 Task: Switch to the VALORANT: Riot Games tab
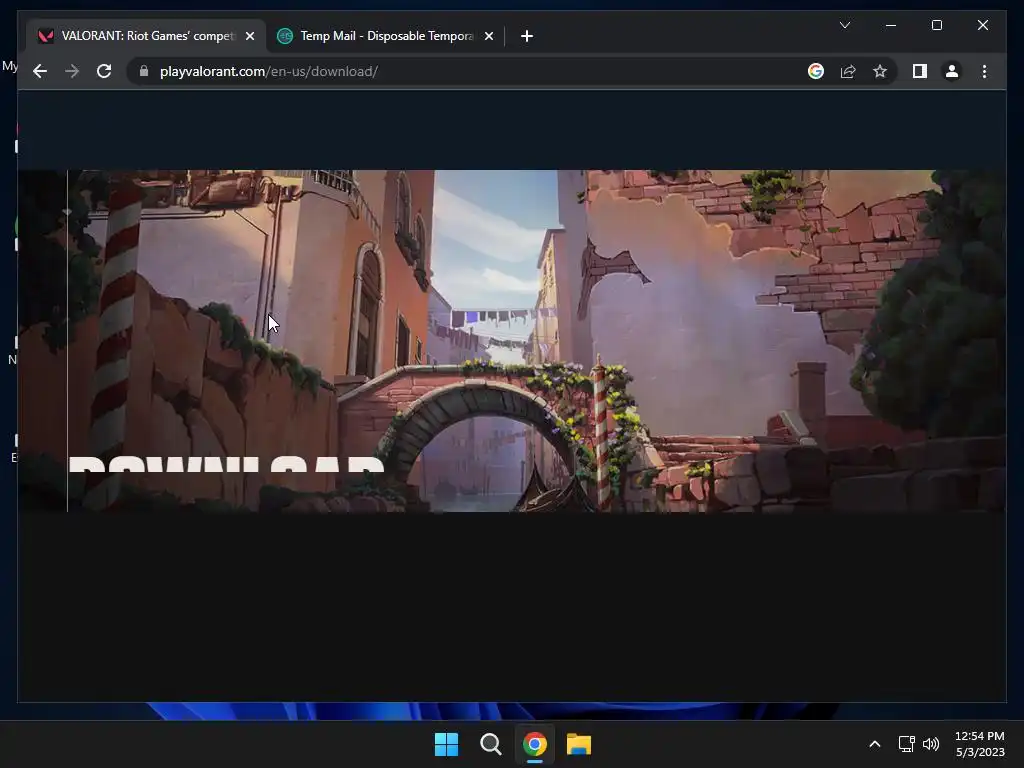click(146, 36)
